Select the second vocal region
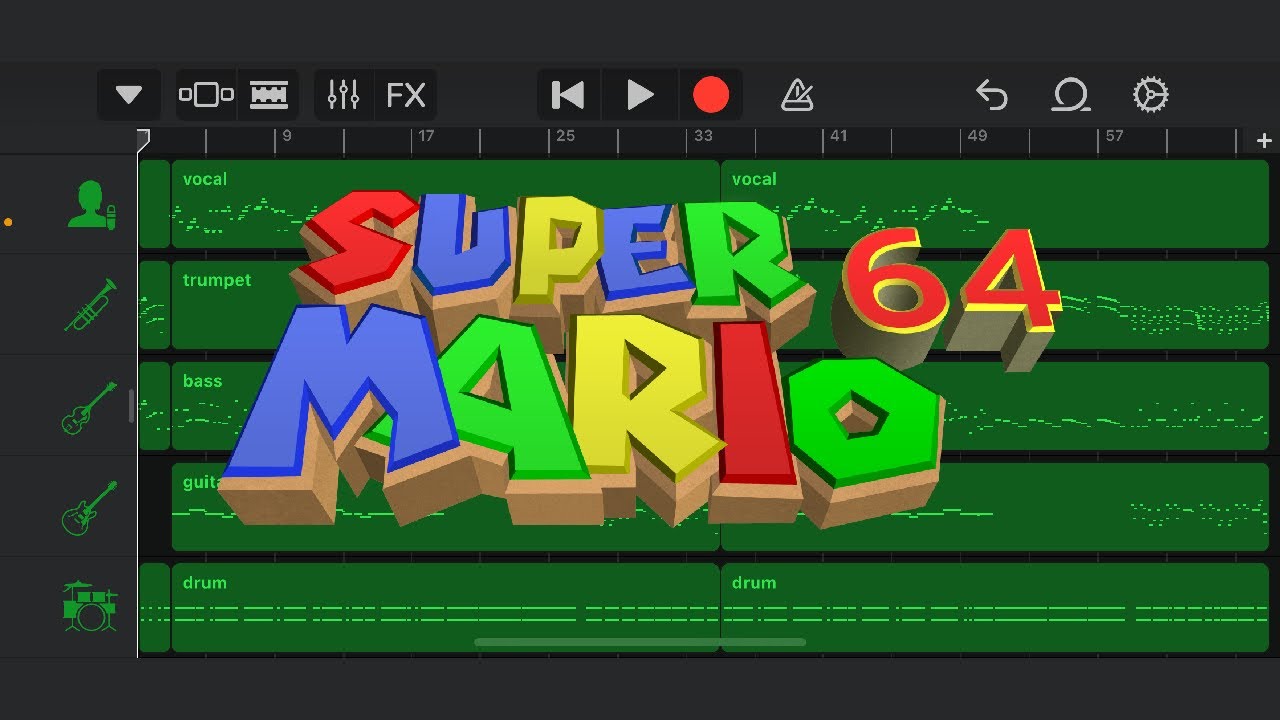Image resolution: width=1280 pixels, height=720 pixels. coord(995,204)
